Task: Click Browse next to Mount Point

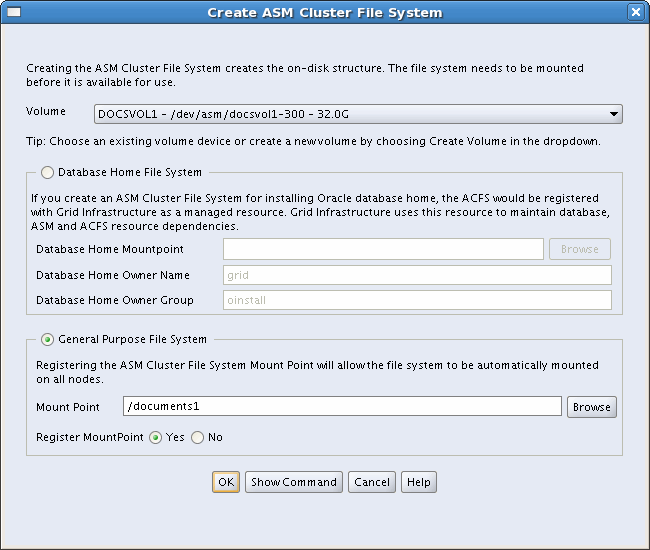Action: 592,407
